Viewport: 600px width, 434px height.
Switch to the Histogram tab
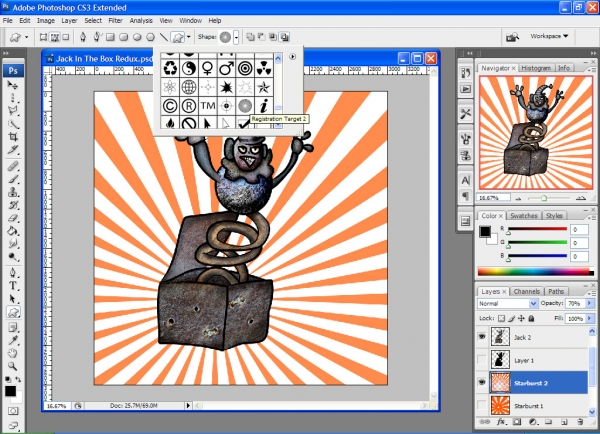(x=536, y=68)
